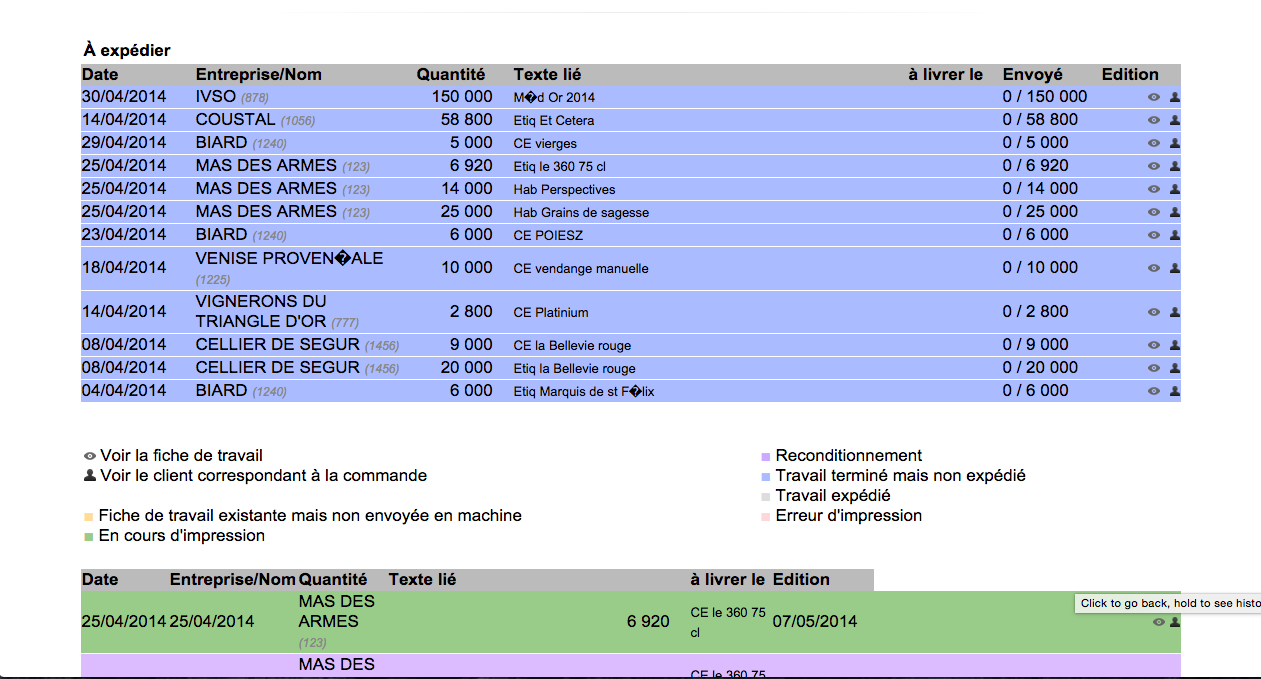The width and height of the screenshot is (1261, 679).
Task: Click person icon for Etiq la Bellevie rouge
Action: coord(1175,368)
